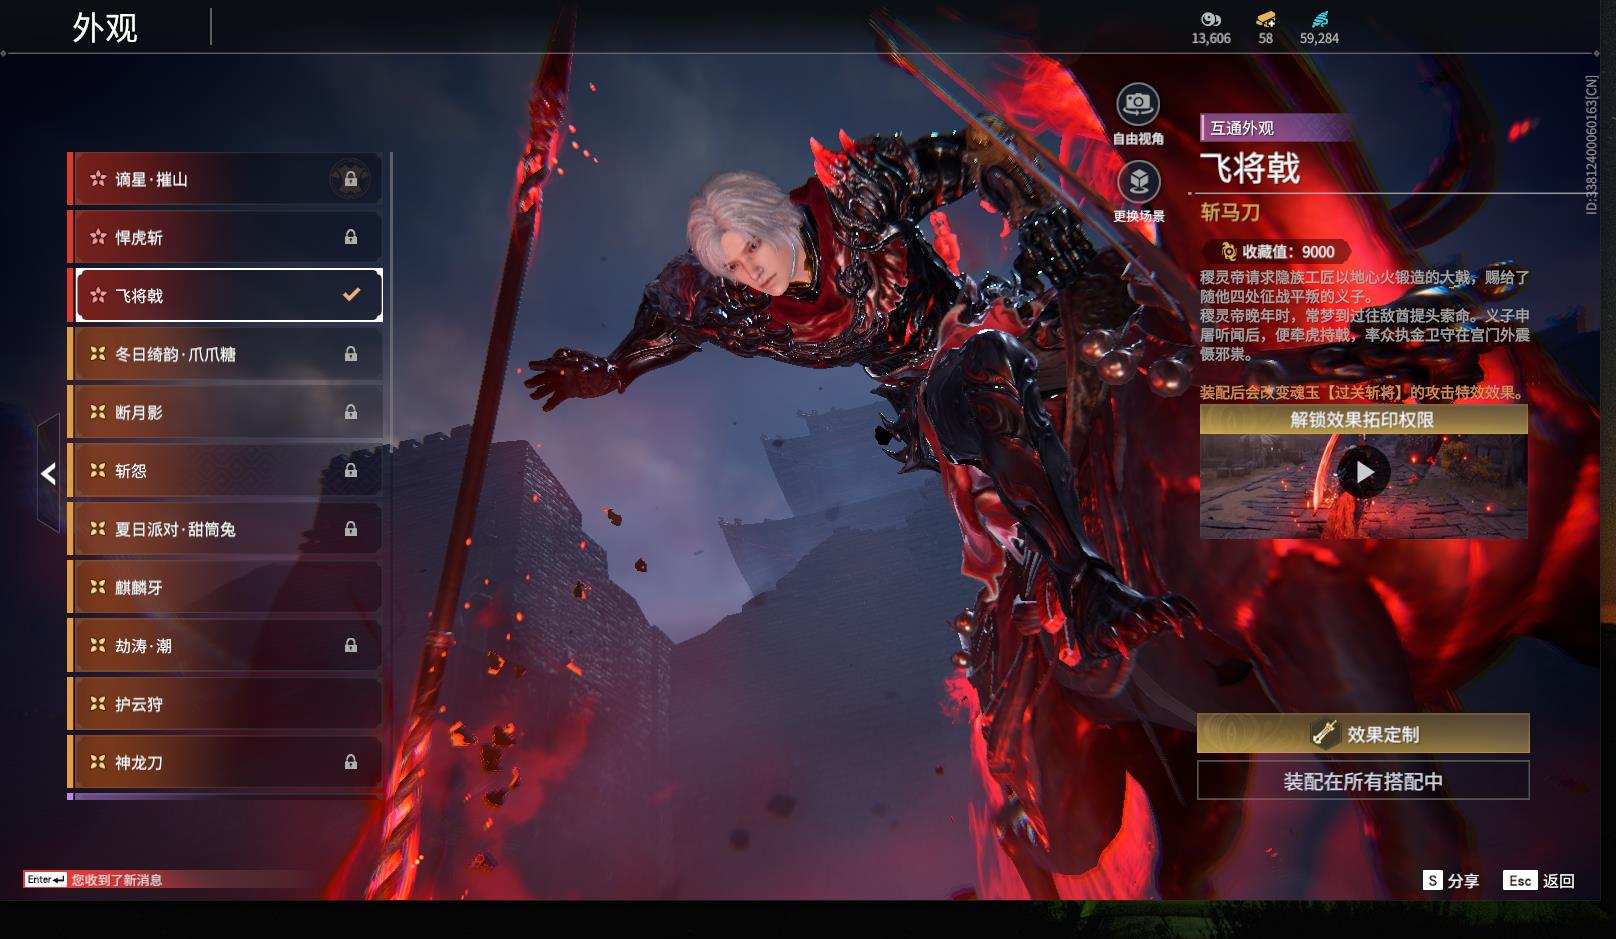This screenshot has height=939, width=1616.
Task: Select the 断月影 skin row
Action: pyautogui.click(x=226, y=412)
